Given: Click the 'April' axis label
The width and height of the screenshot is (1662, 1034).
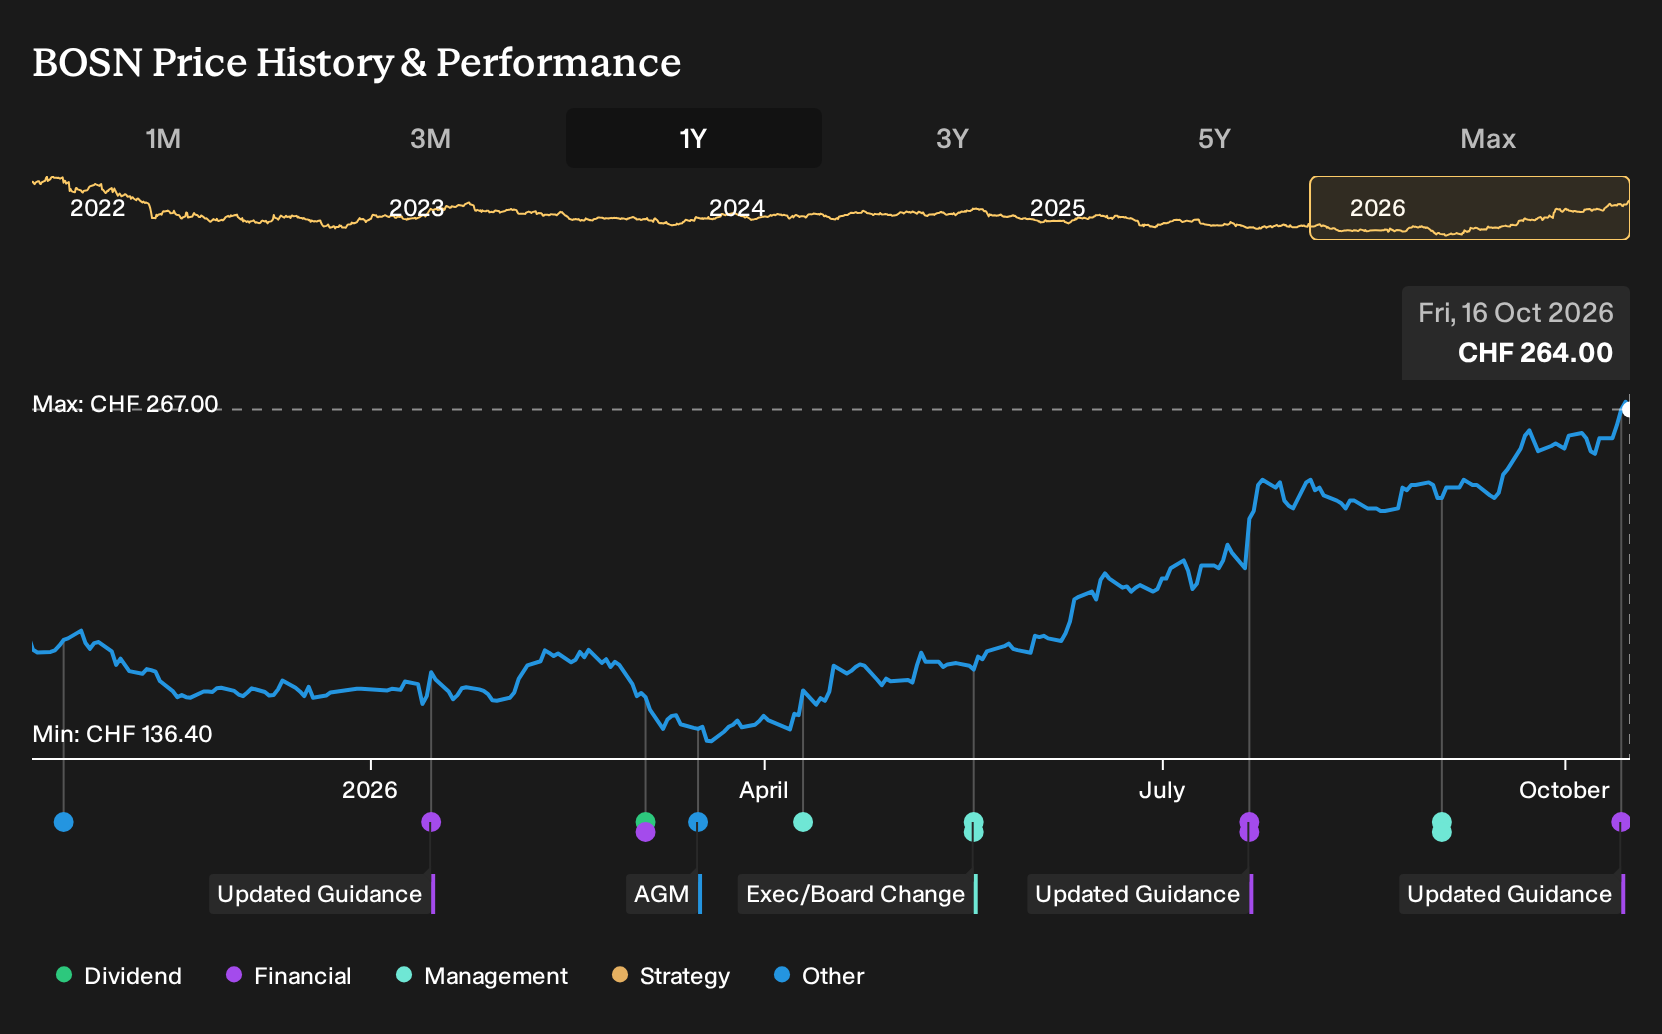Looking at the screenshot, I should 764,790.
